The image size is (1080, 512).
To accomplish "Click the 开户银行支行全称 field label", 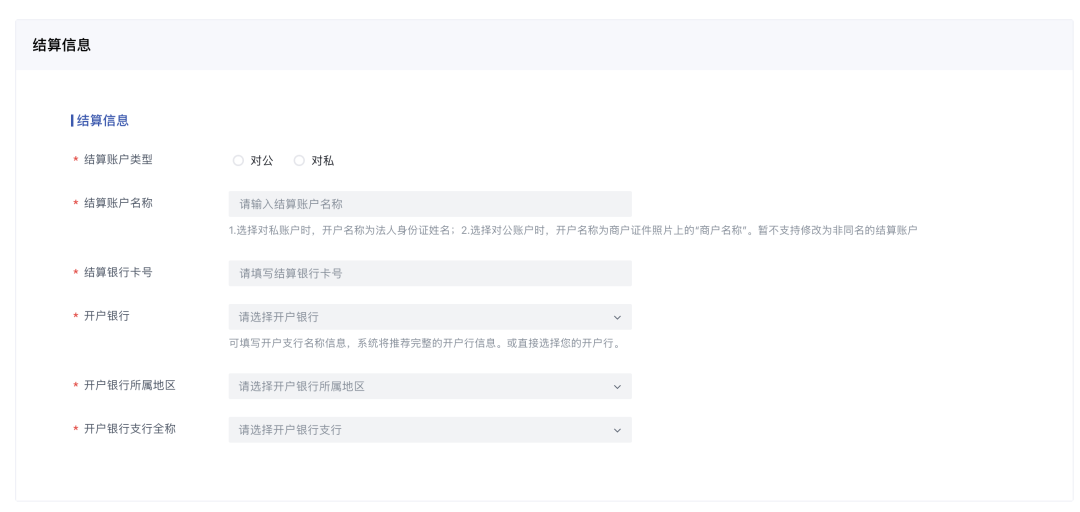I will coord(130,429).
